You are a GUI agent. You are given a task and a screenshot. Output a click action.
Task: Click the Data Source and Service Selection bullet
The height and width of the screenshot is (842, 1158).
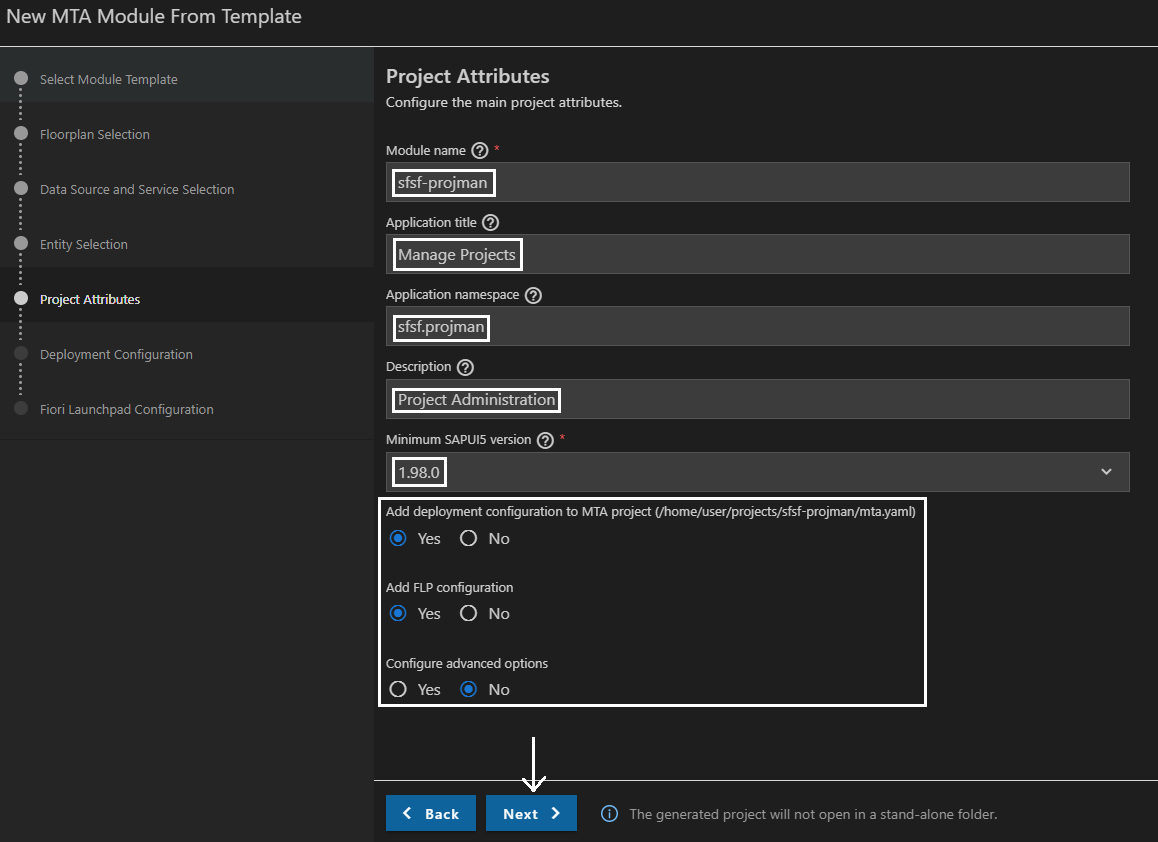21,188
